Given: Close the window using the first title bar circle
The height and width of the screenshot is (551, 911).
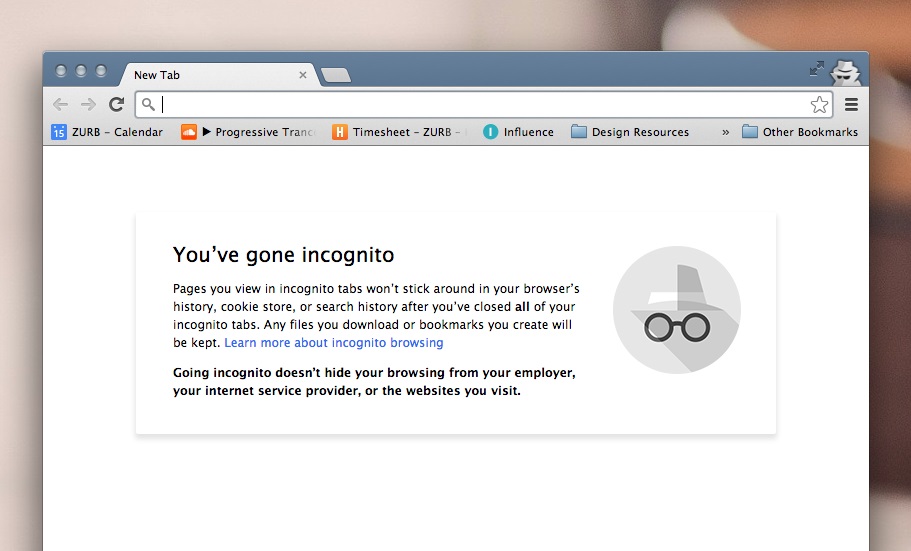Looking at the screenshot, I should [61, 70].
